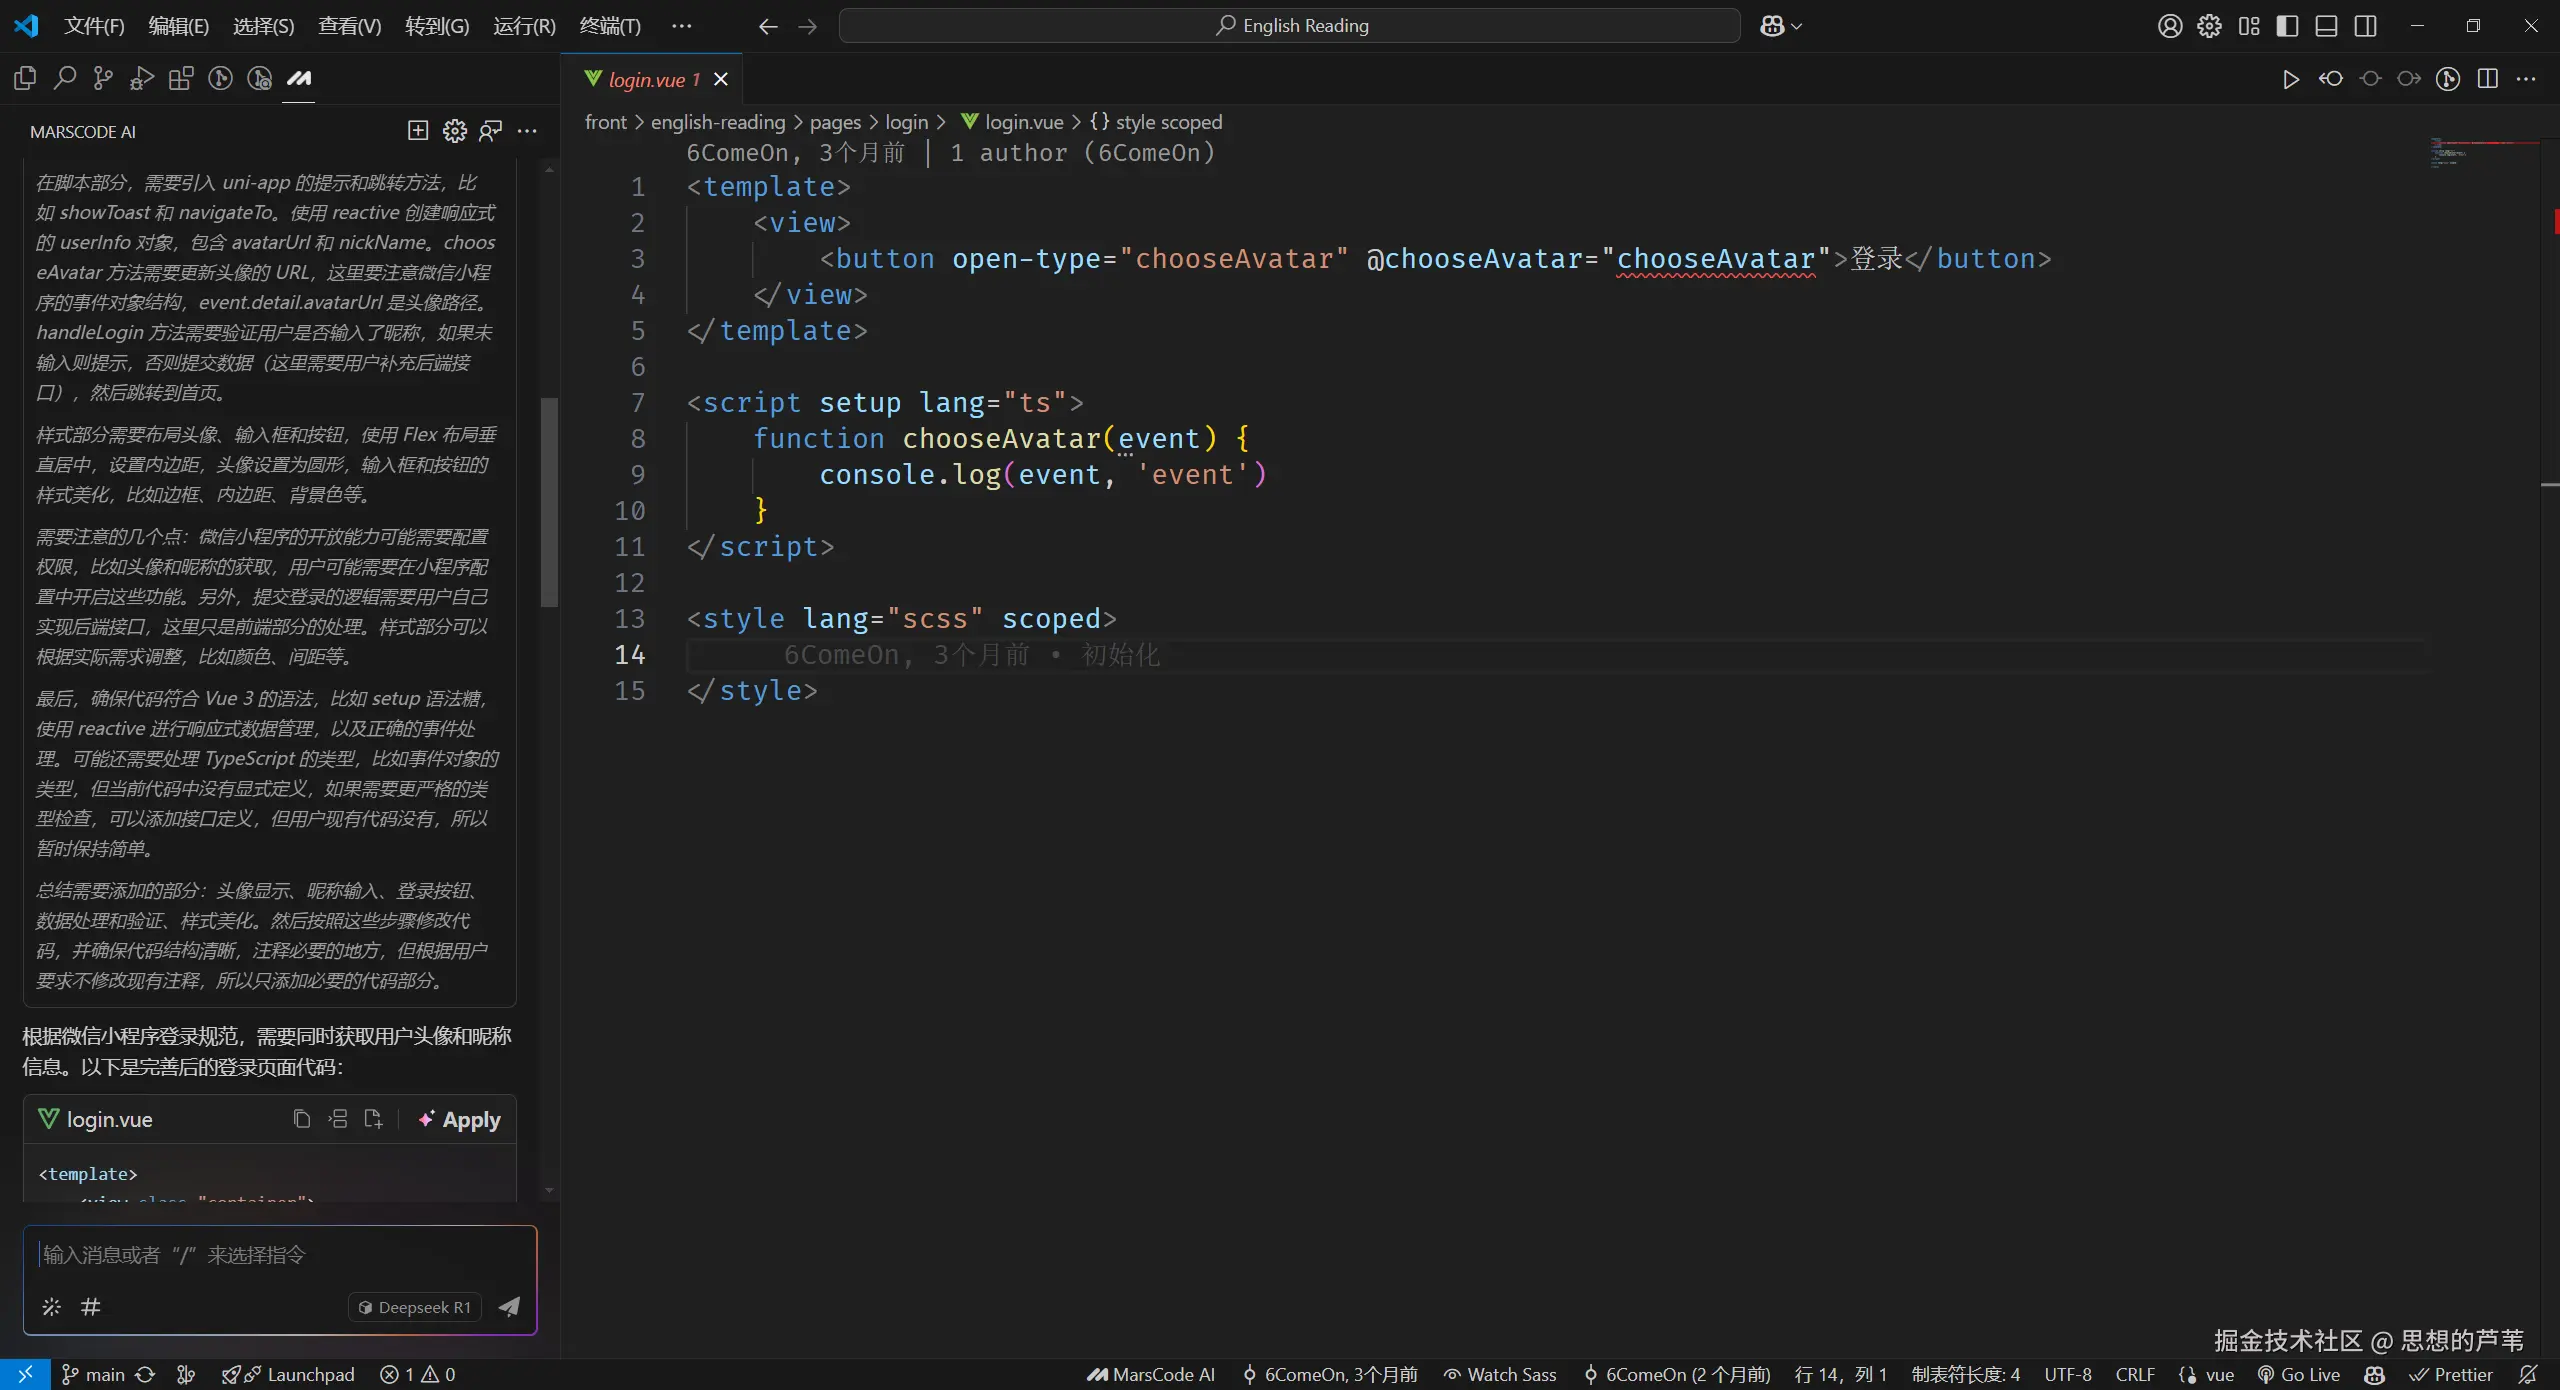The width and height of the screenshot is (2560, 1390).
Task: Start a new MarsCode chat session
Action: pos(418,131)
